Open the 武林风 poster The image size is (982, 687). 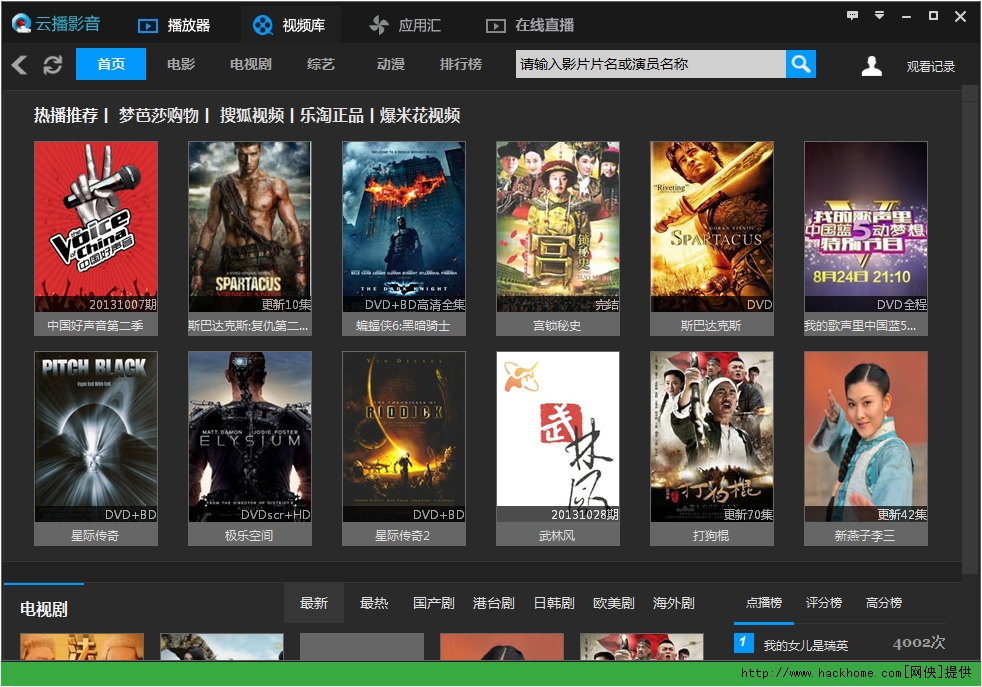[558, 436]
